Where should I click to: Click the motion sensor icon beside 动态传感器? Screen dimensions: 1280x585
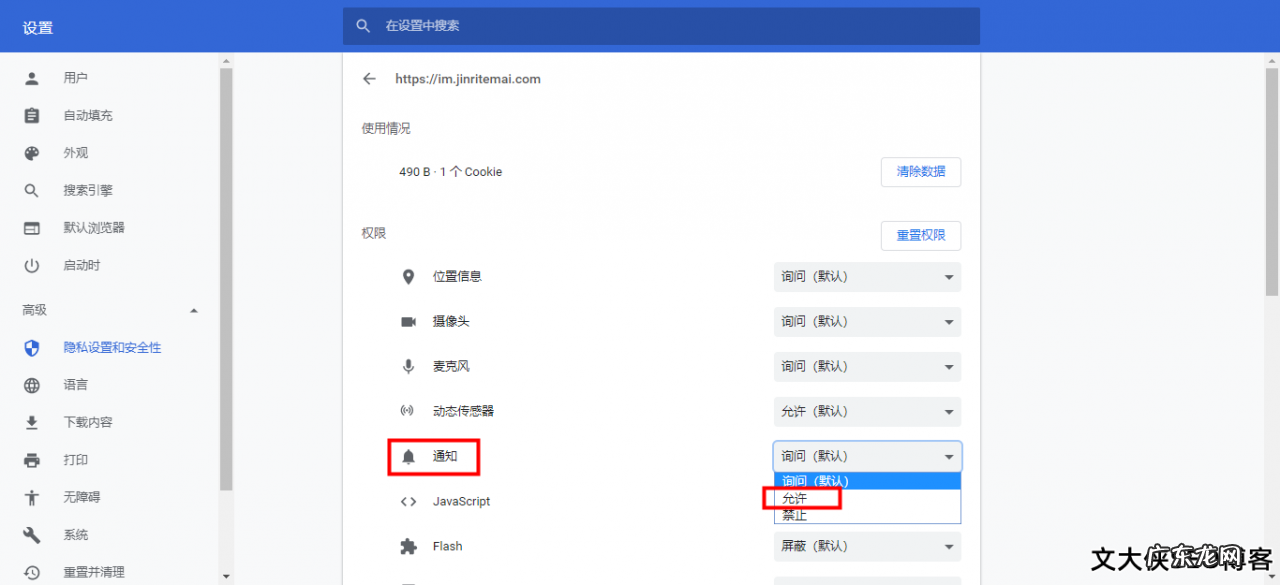(x=409, y=411)
